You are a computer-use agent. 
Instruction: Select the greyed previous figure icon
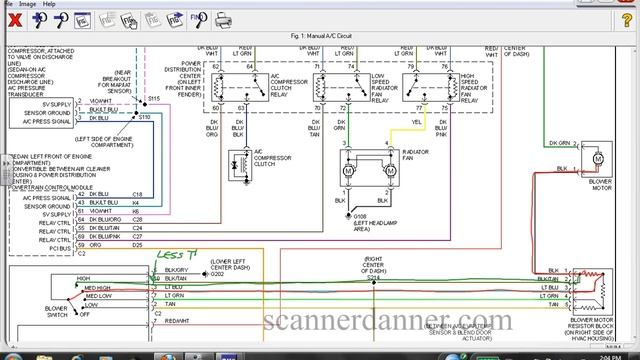point(107,20)
